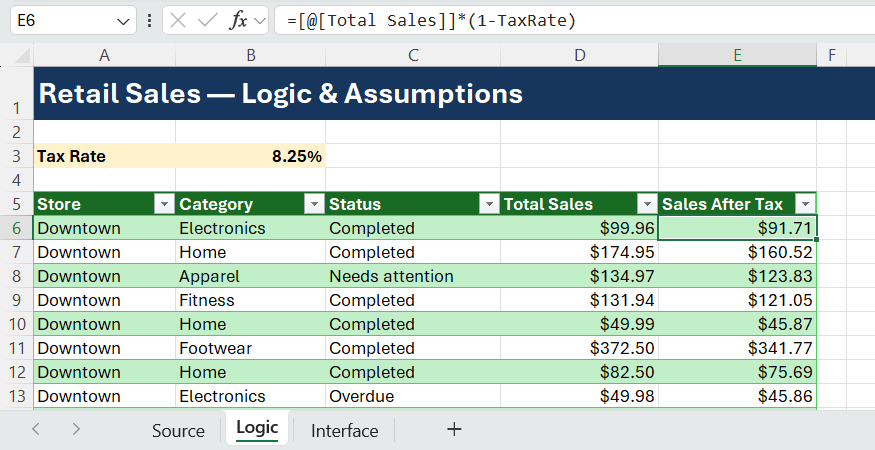The image size is (875, 450).
Task: Select the Overdue status cell
Action: tap(413, 396)
